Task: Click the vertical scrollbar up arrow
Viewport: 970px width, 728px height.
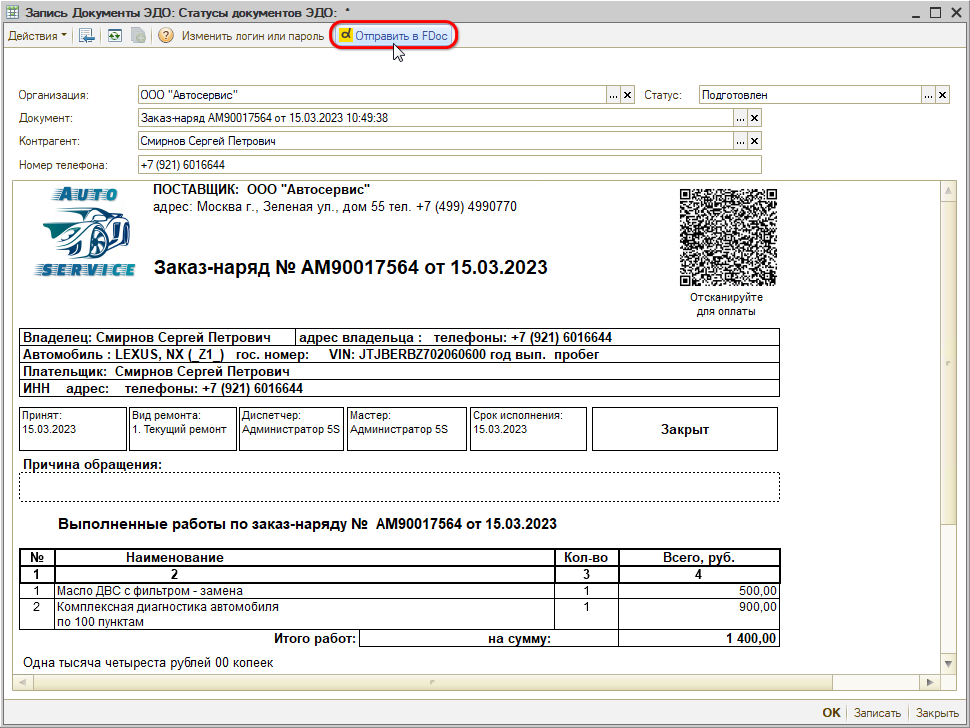Action: coord(948,191)
